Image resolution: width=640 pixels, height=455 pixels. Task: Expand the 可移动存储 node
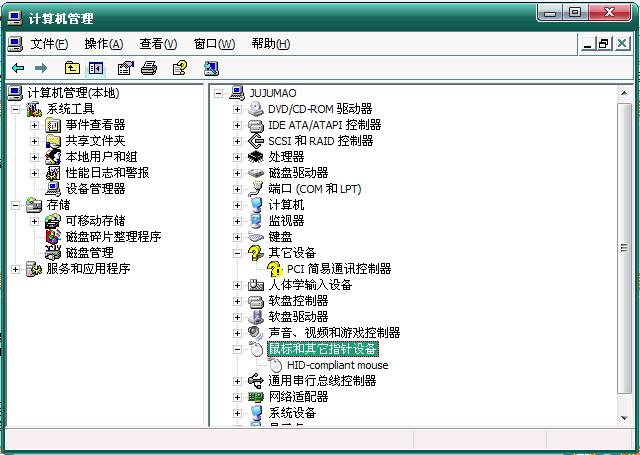(x=34, y=221)
